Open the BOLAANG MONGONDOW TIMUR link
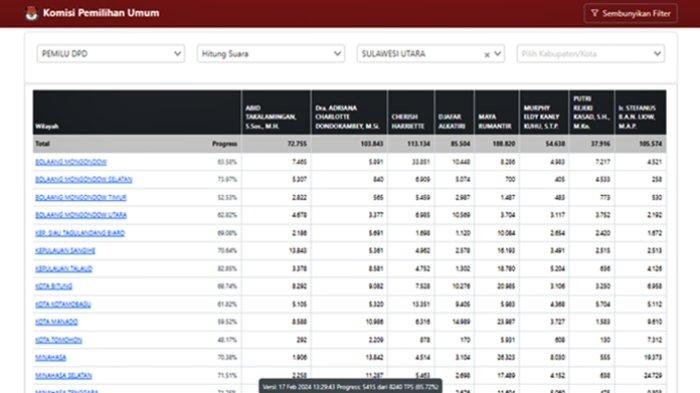700x393 pixels. point(81,197)
